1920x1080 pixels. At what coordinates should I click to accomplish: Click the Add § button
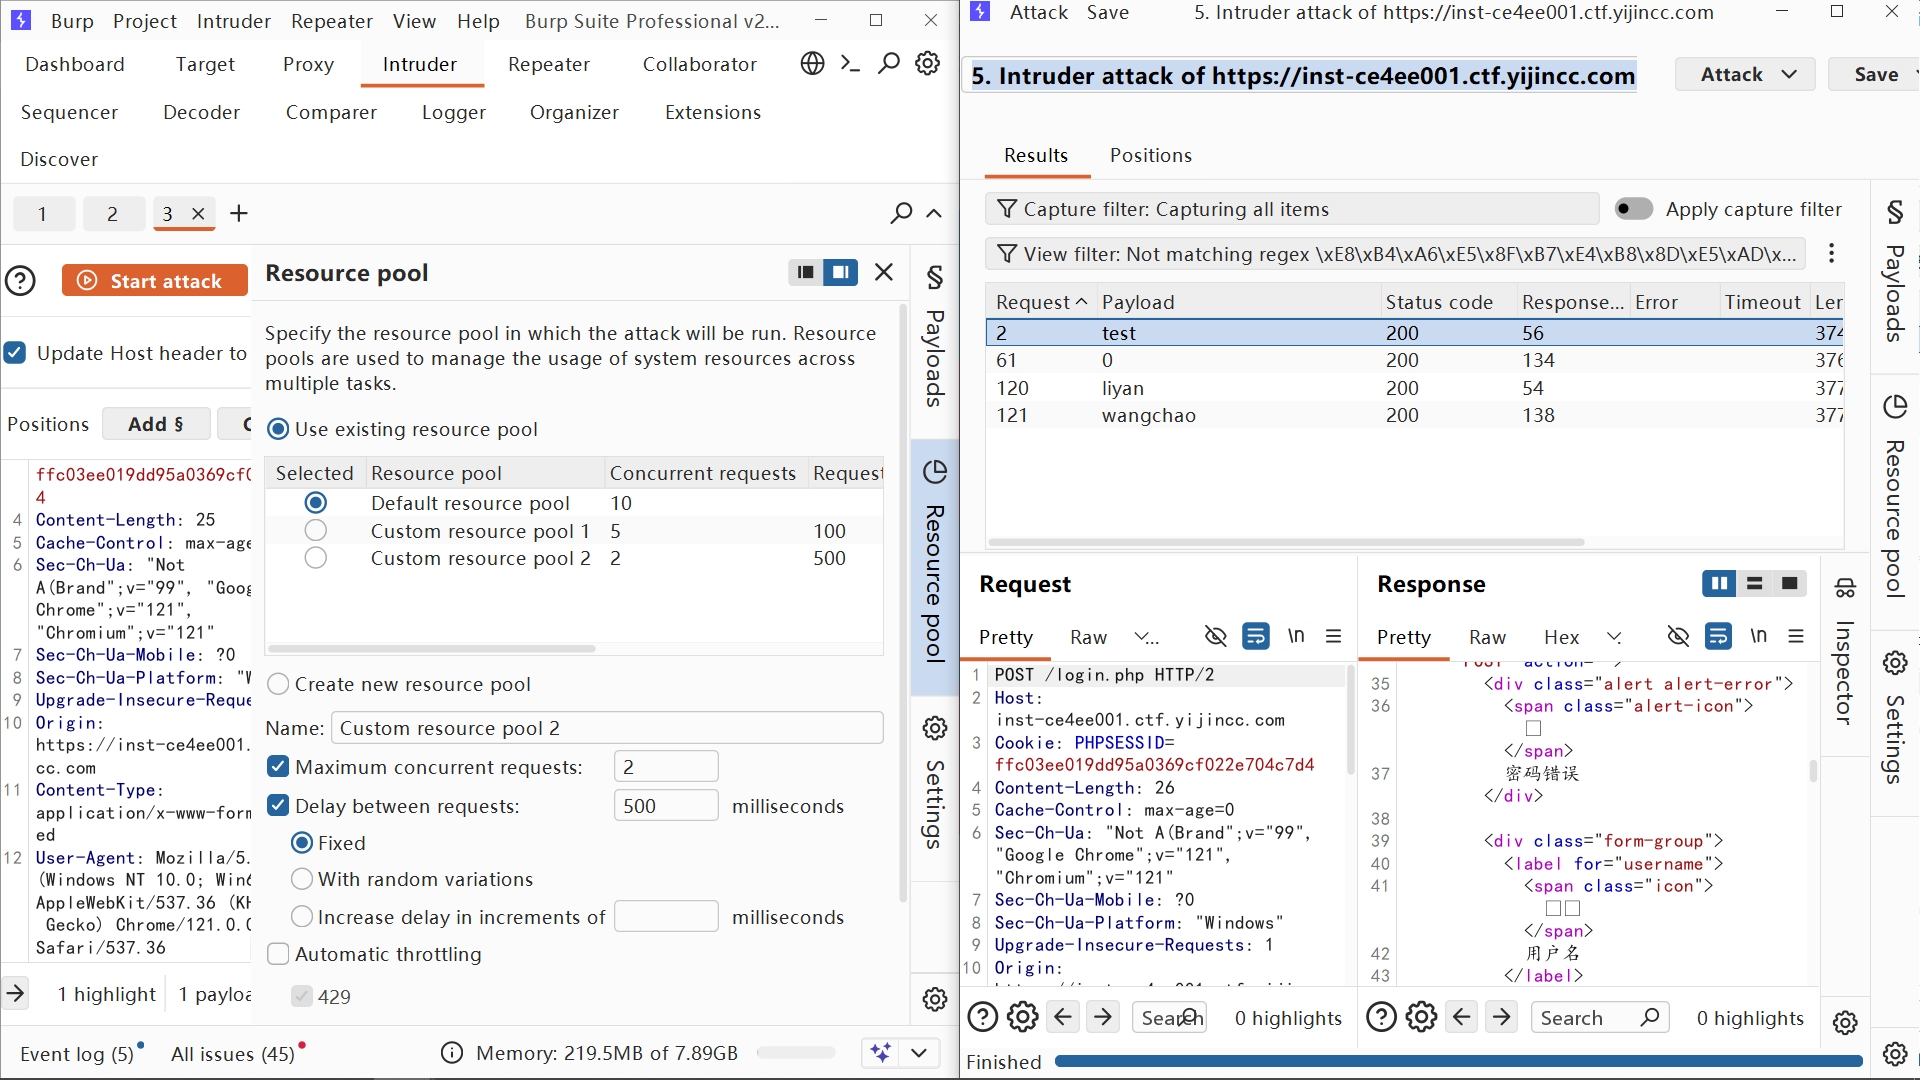click(x=155, y=424)
